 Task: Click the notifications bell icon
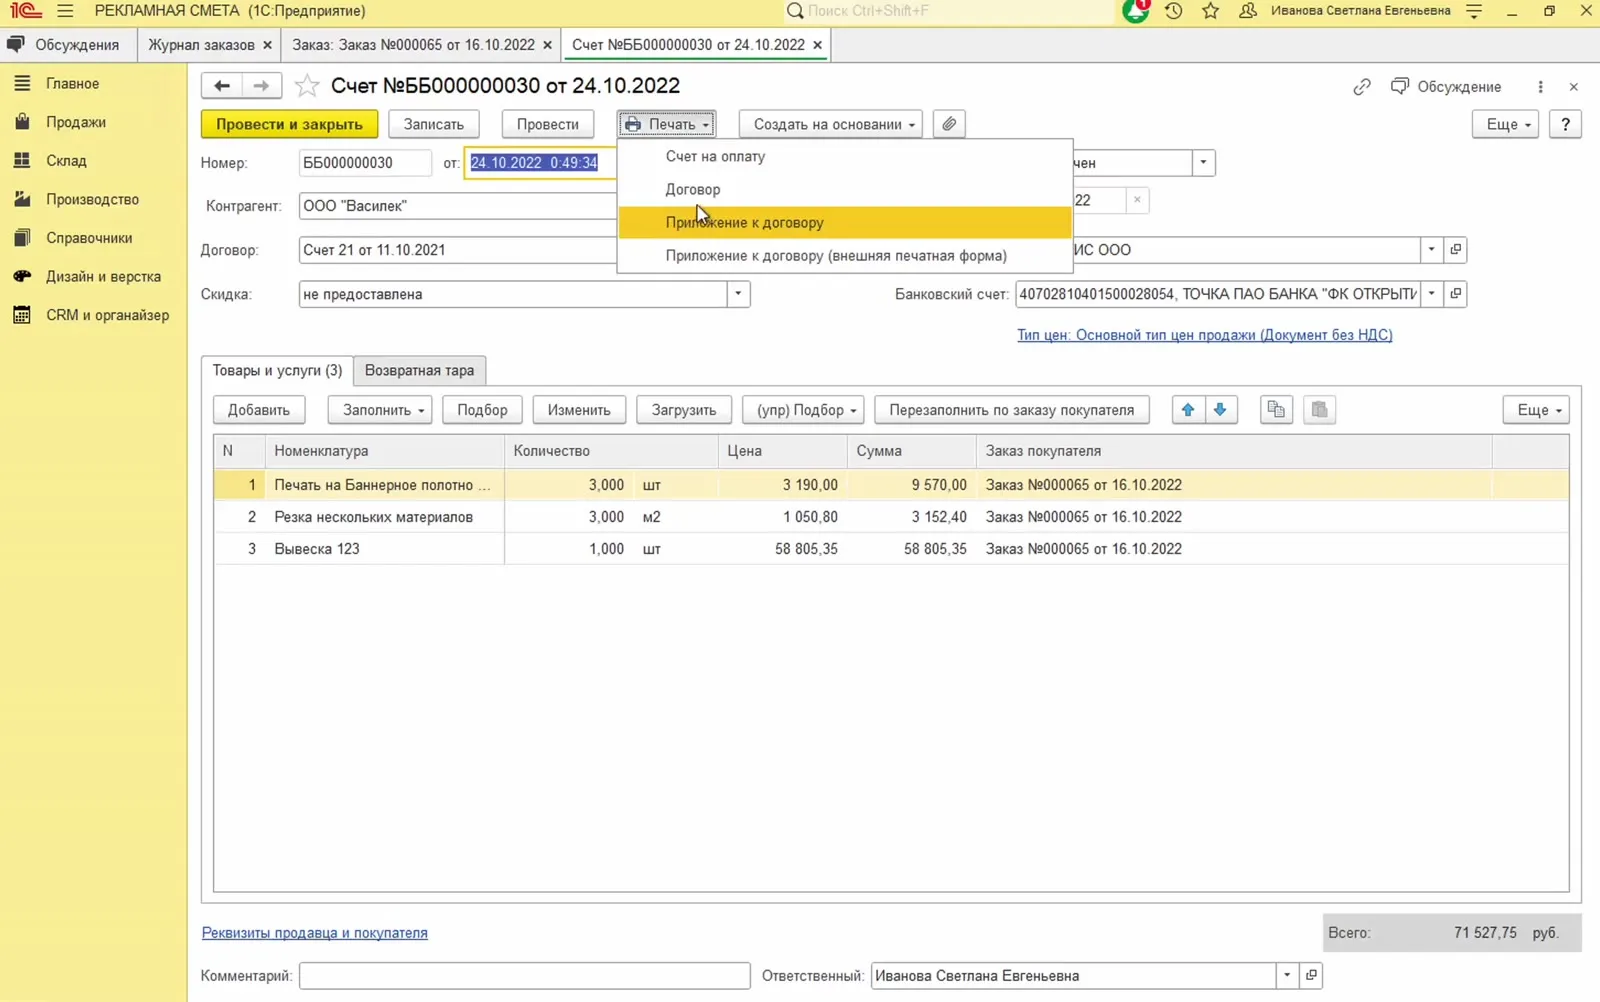(x=1136, y=11)
